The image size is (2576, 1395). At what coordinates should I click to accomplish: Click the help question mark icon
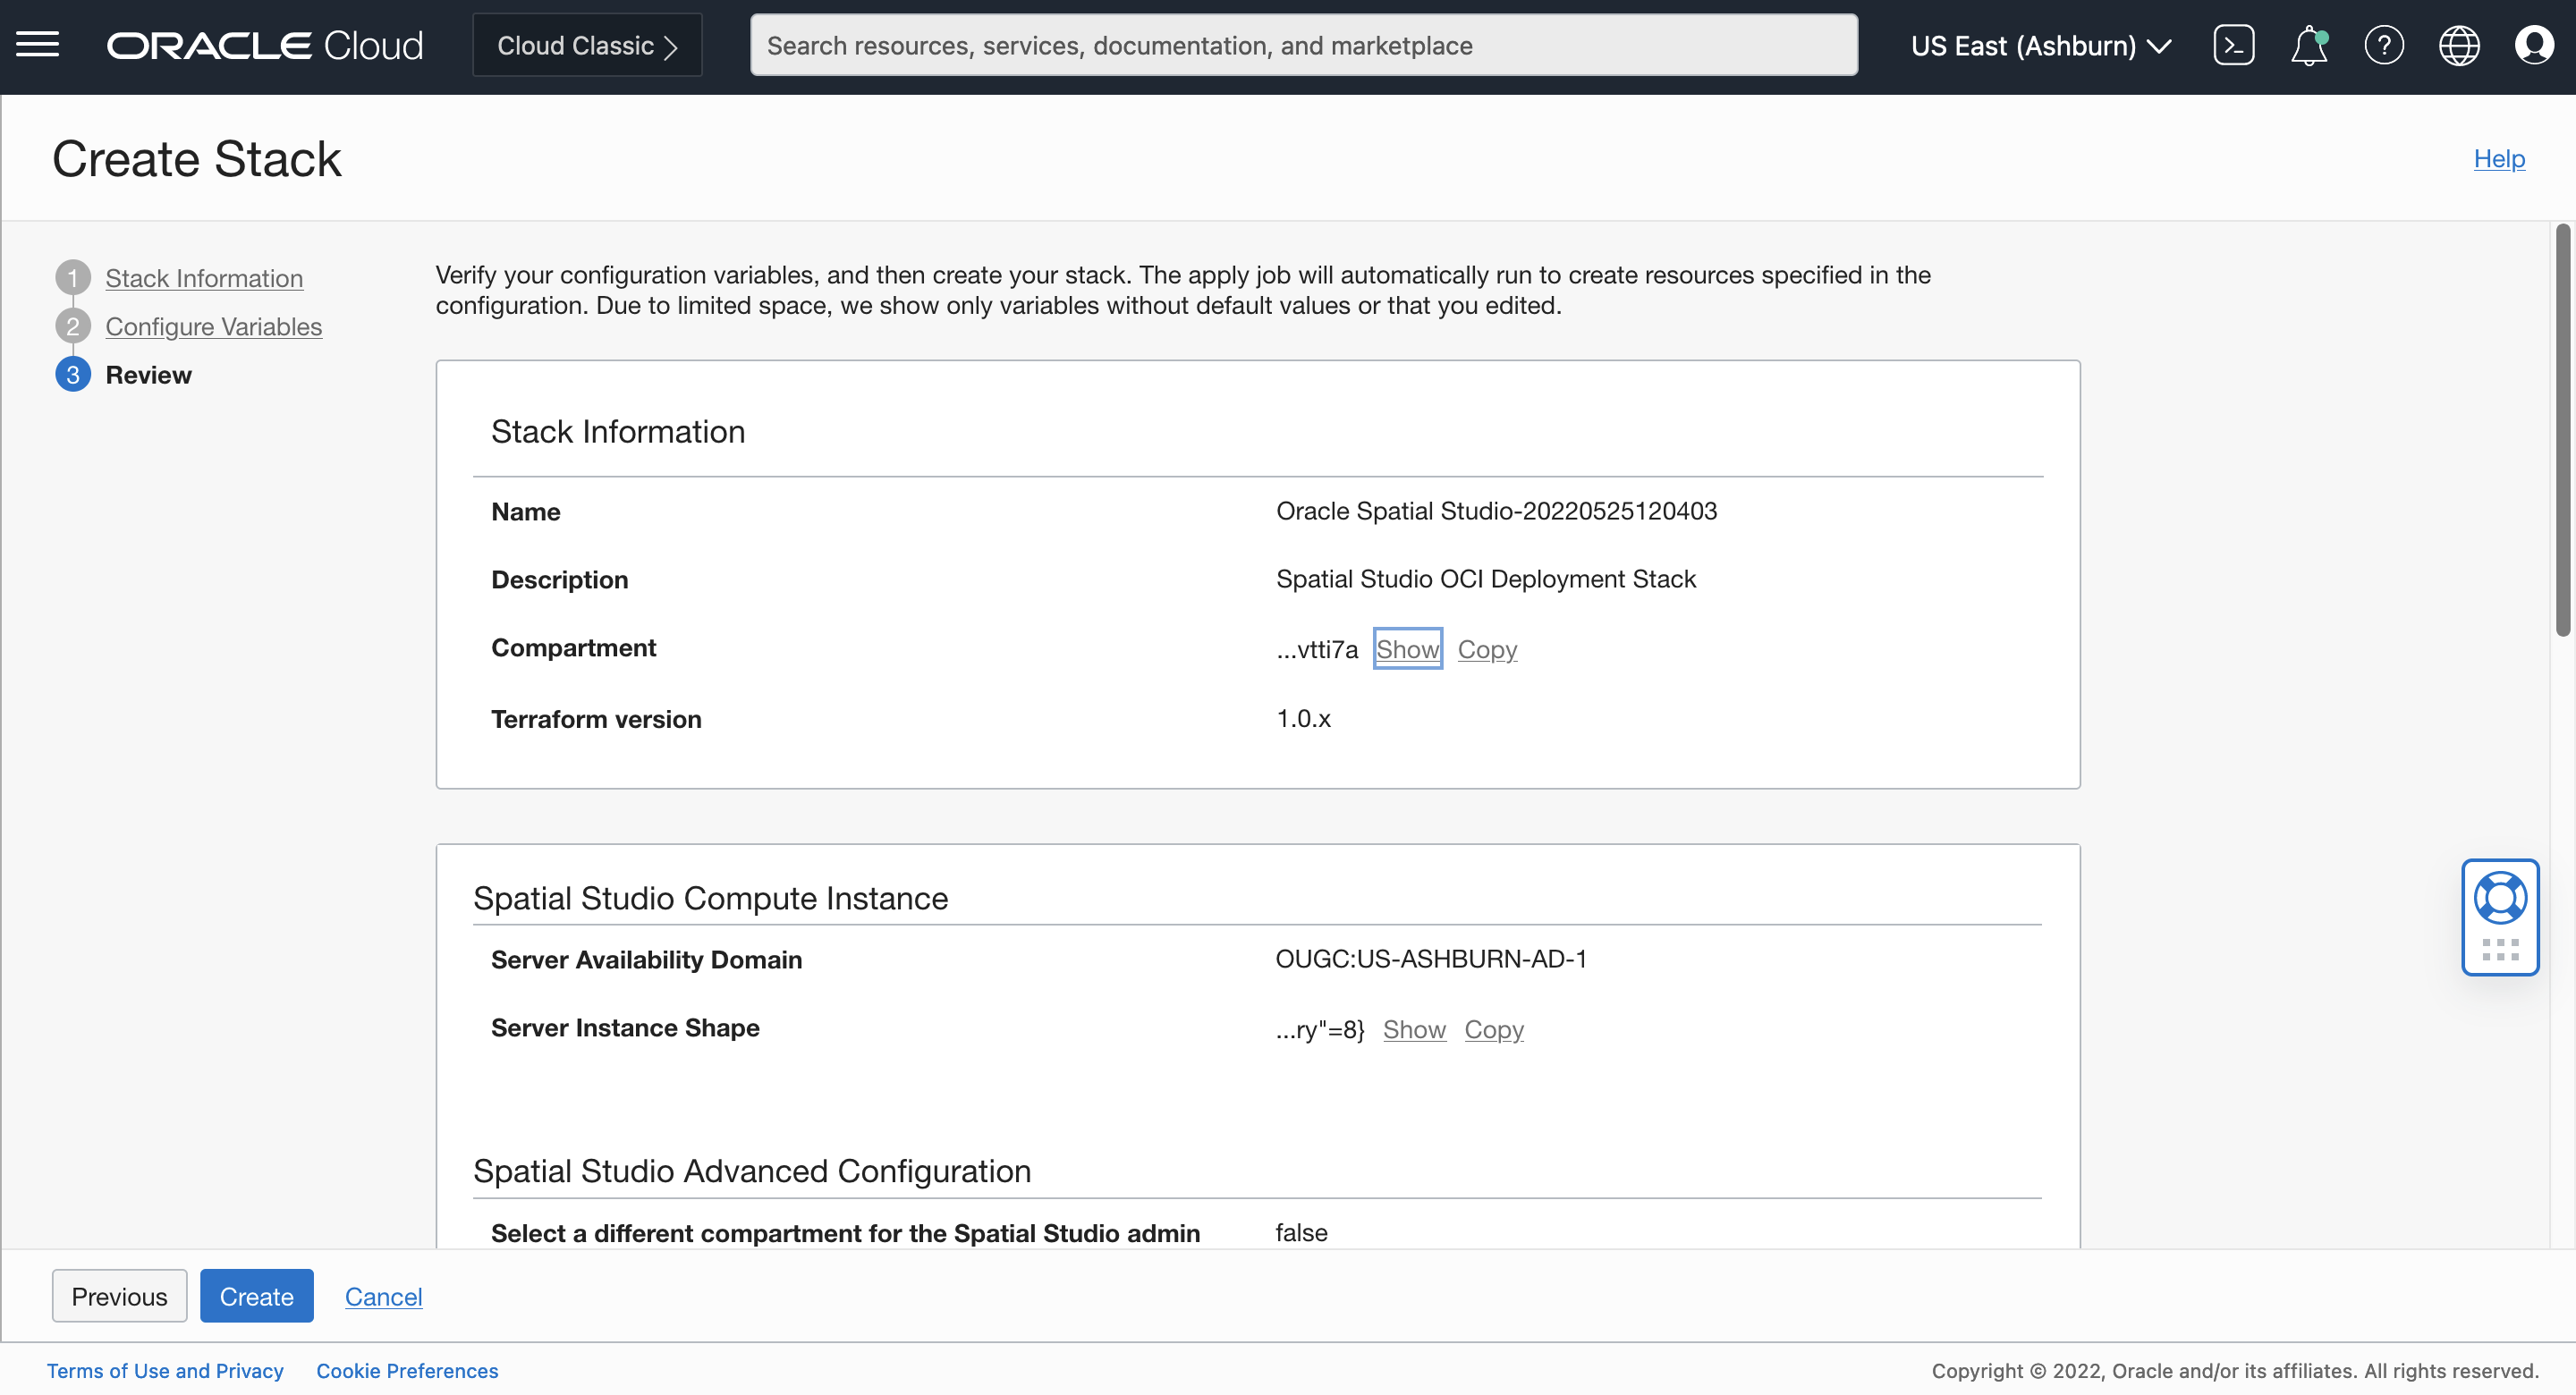[2383, 45]
